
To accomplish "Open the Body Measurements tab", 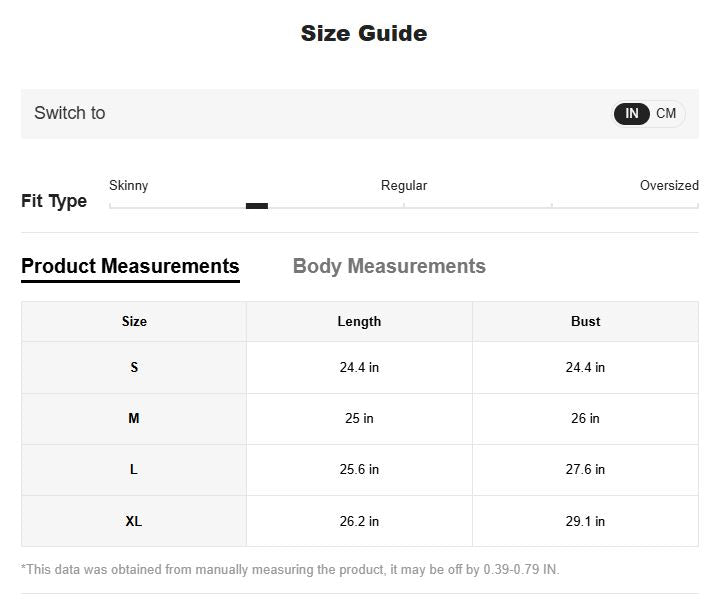I will point(389,266).
